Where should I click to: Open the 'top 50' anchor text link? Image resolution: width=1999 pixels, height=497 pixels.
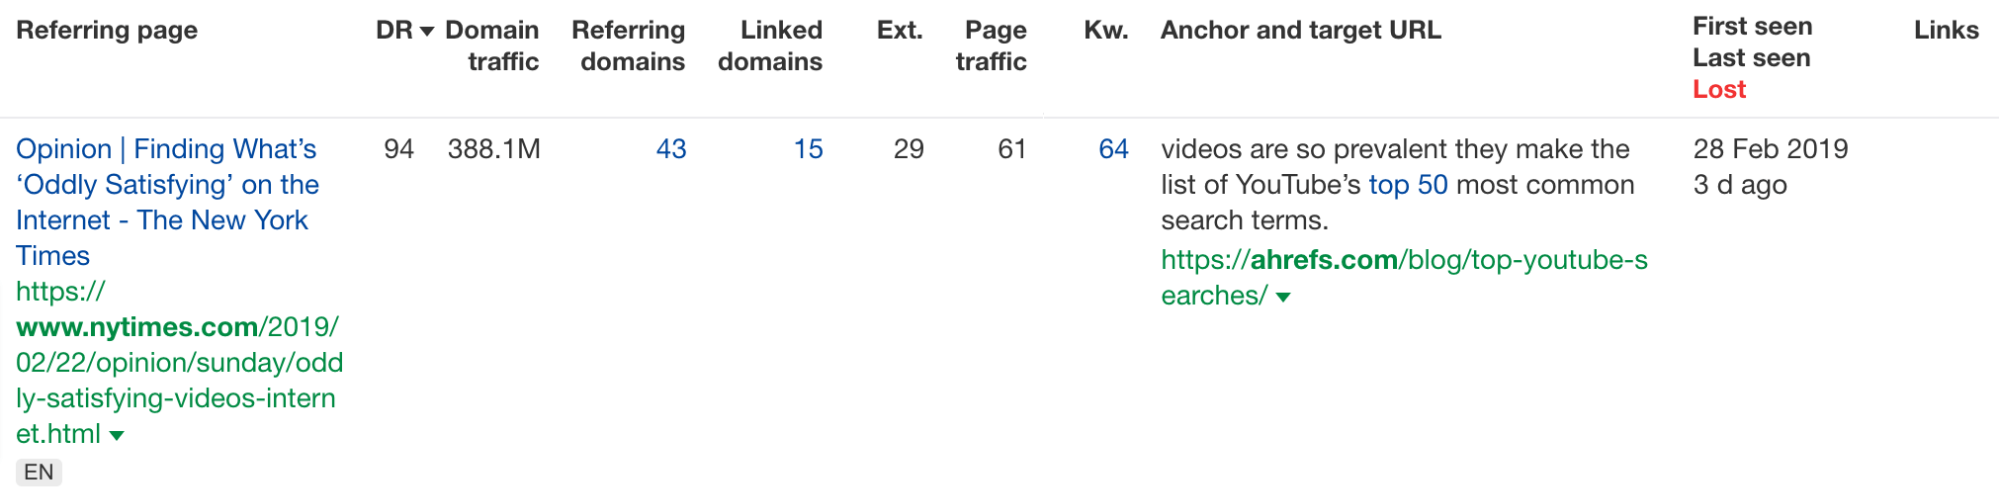point(1408,185)
